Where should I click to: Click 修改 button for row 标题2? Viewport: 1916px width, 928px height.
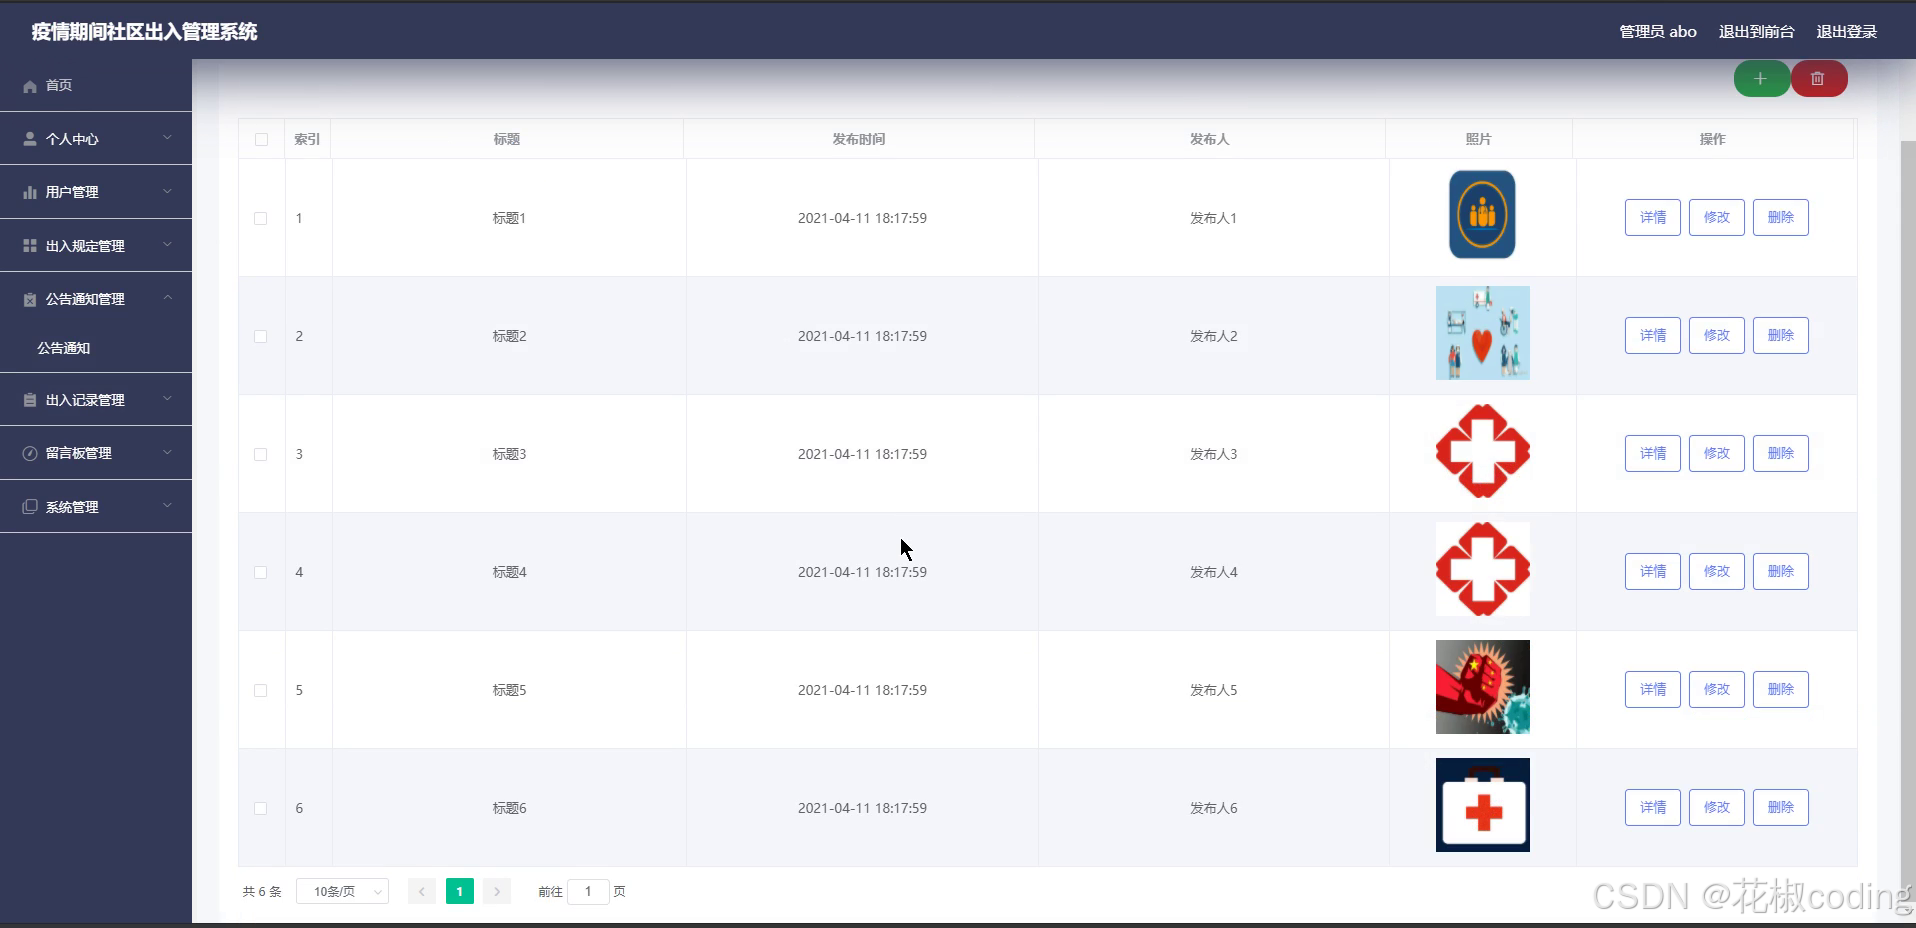1717,335
